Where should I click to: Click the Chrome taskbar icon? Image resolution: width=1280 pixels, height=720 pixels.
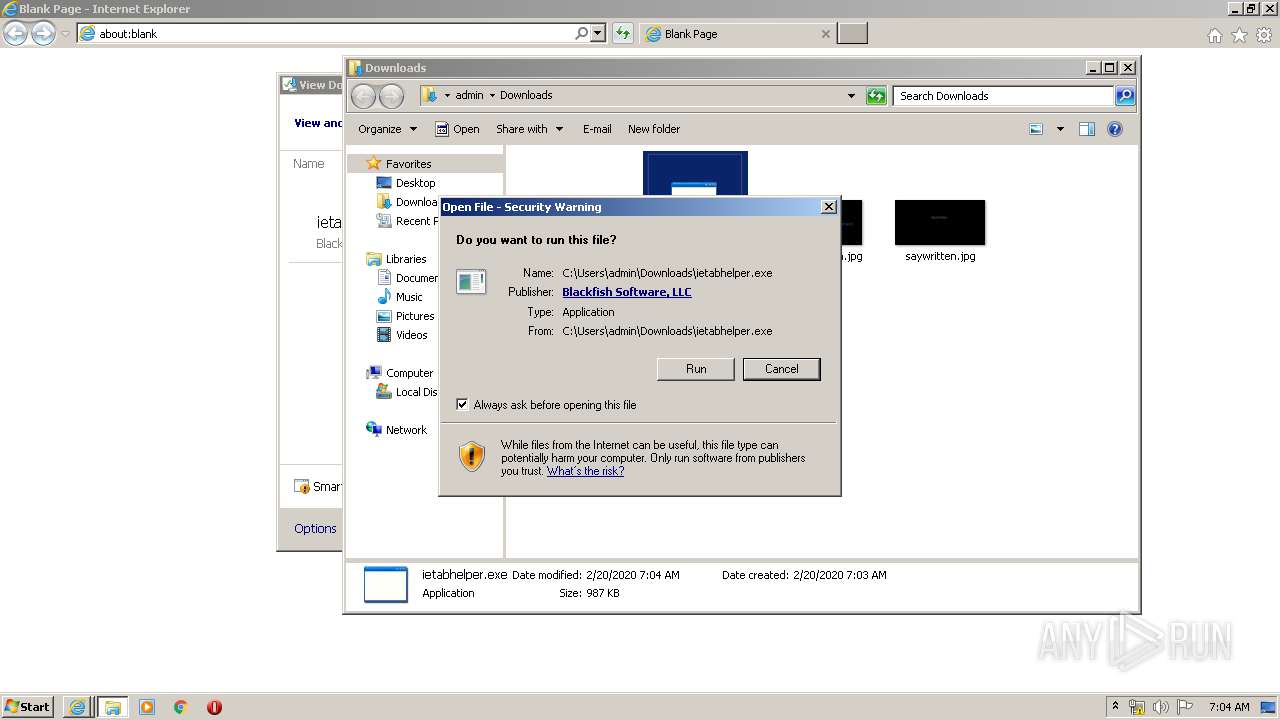click(181, 707)
